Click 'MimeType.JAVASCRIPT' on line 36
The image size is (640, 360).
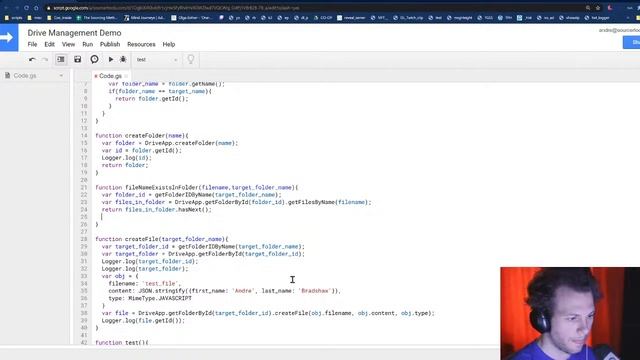(x=160, y=298)
